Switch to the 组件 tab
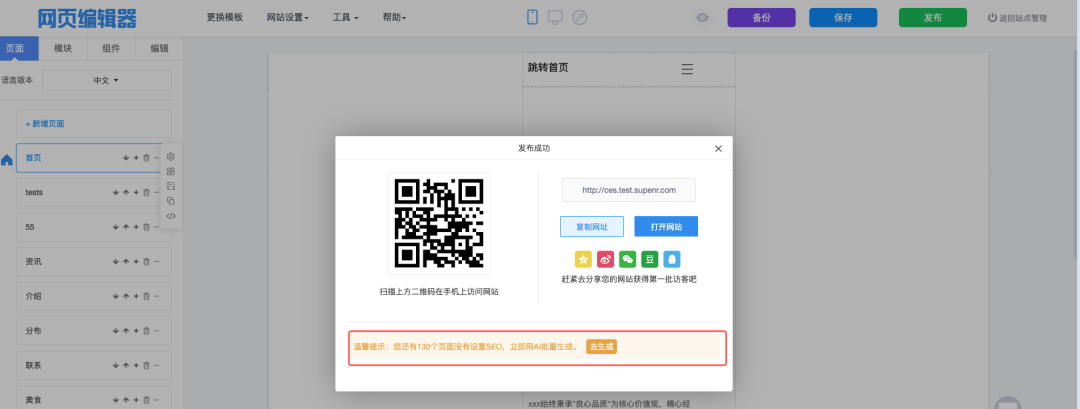Viewport: 1080px width, 409px height. click(x=111, y=48)
